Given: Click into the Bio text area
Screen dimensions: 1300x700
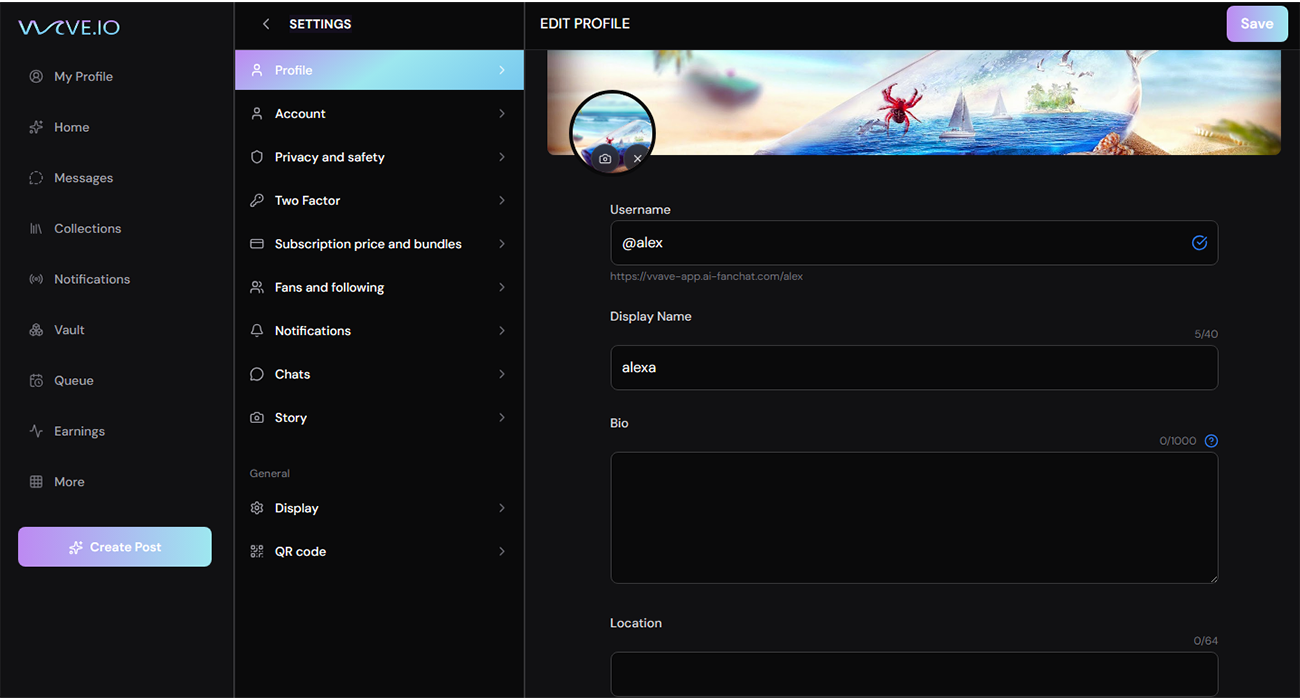Looking at the screenshot, I should [x=913, y=518].
